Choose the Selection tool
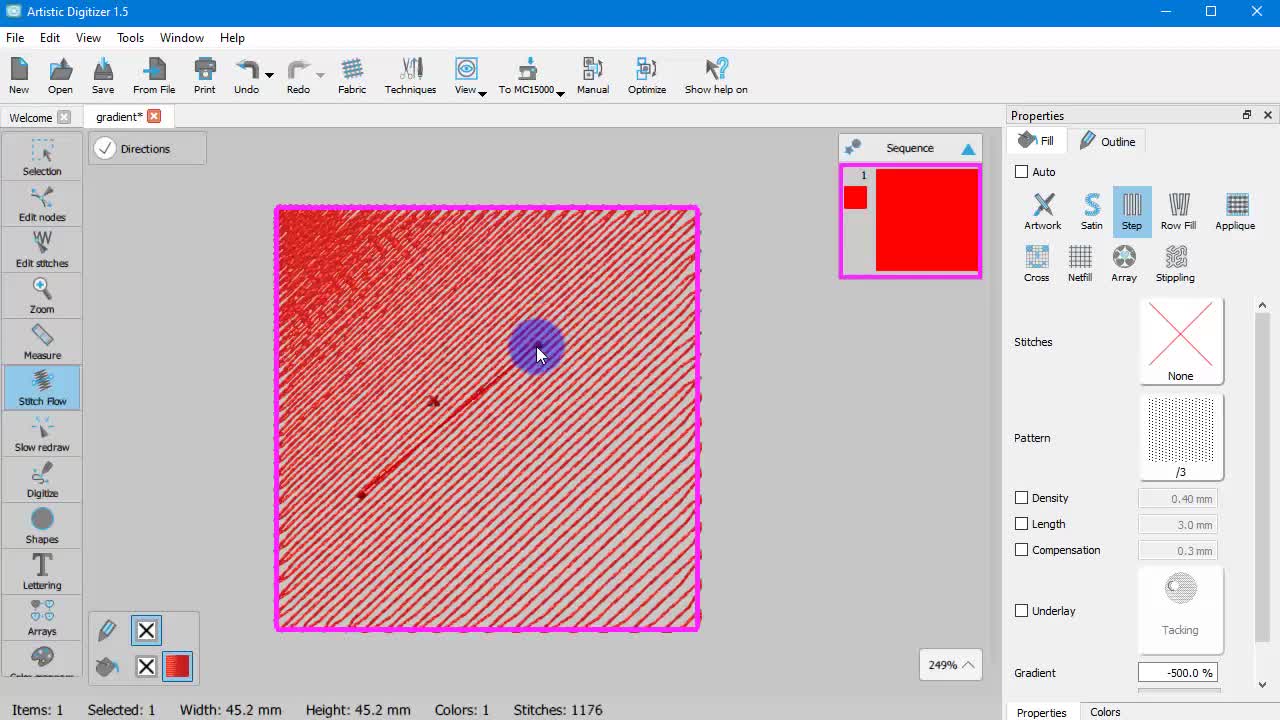 pos(42,158)
